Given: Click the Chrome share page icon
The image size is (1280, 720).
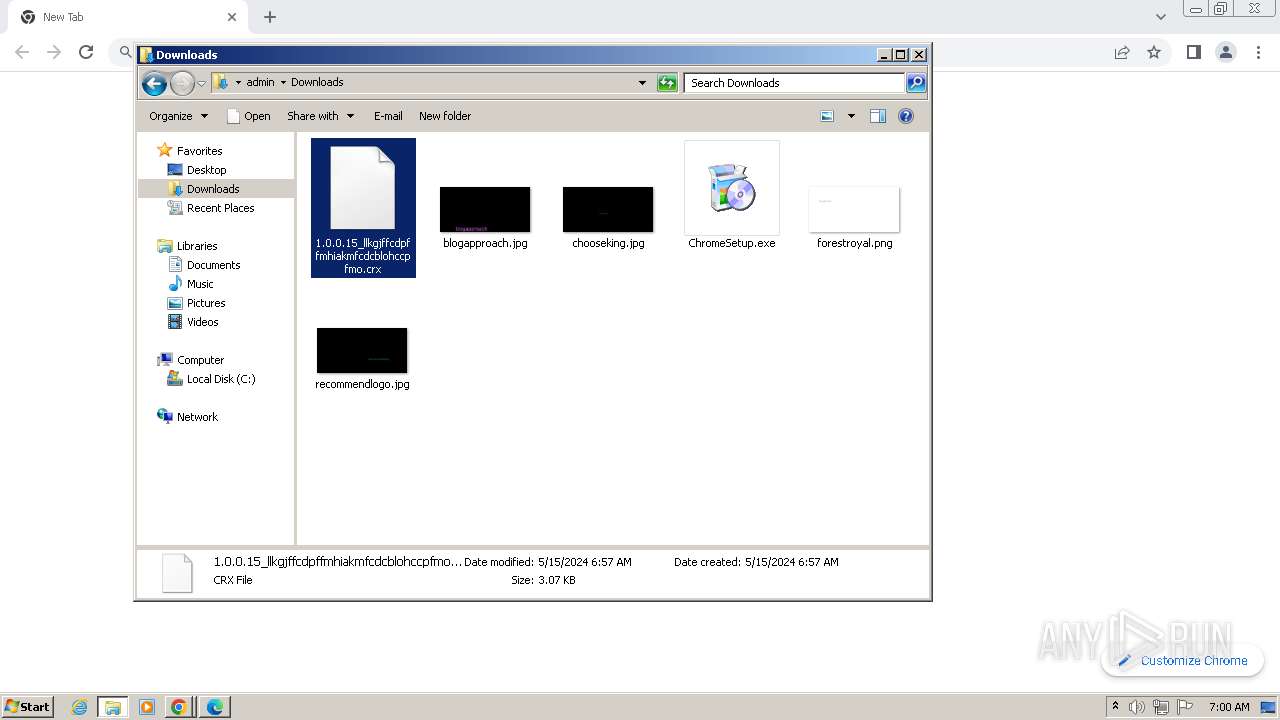Looking at the screenshot, I should point(1122,52).
